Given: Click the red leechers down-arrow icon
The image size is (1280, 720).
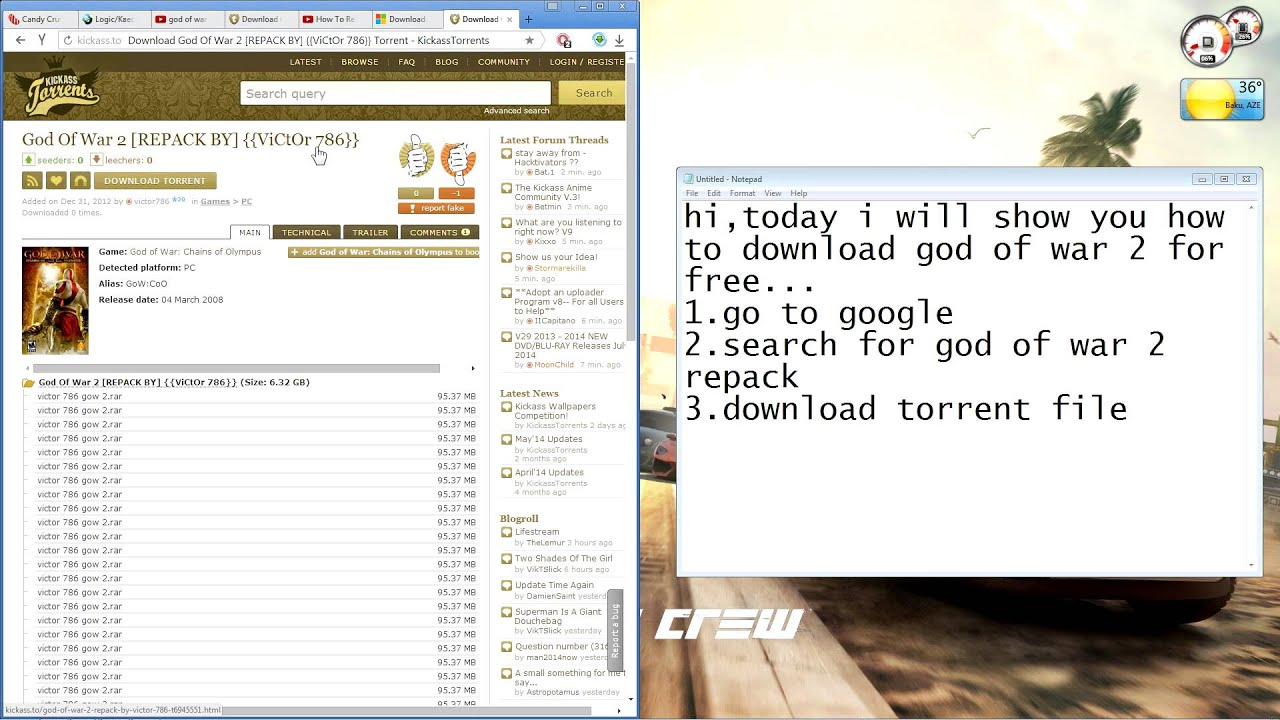Looking at the screenshot, I should (96, 160).
